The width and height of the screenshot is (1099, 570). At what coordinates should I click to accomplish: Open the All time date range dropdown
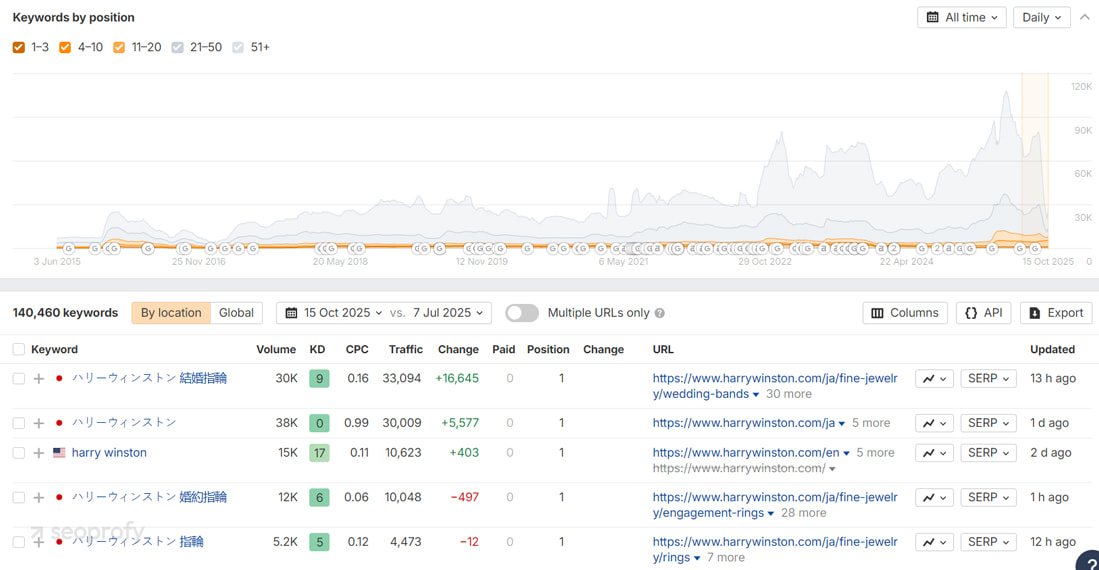(x=961, y=17)
